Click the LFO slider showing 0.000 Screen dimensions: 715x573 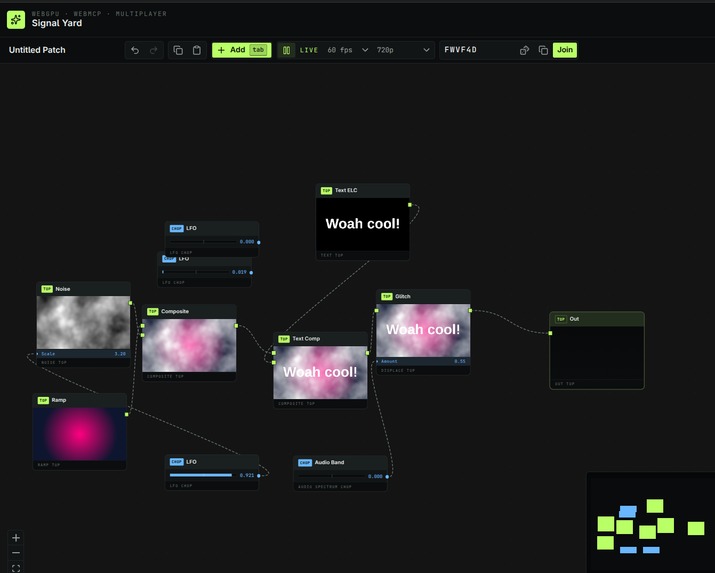[x=203, y=242]
